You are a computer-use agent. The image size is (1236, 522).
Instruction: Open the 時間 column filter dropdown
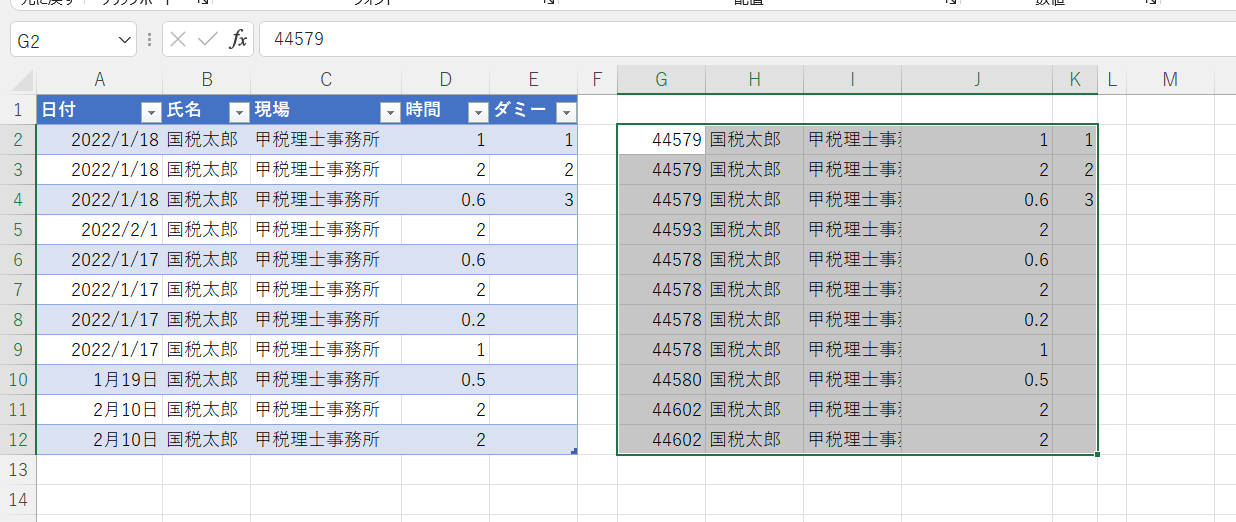[x=477, y=111]
